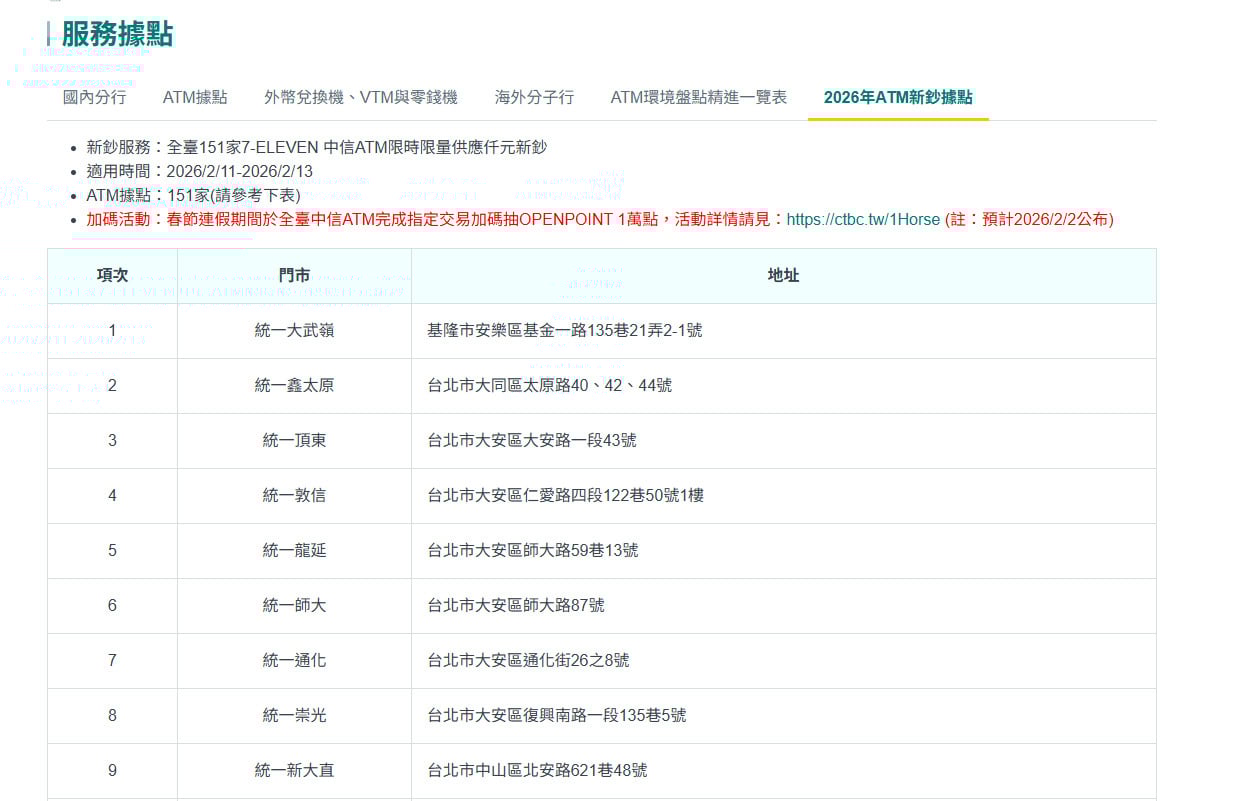The image size is (1240, 801).
Task: Open the ctbc.tw/1Horse activity link
Action: tap(863, 219)
